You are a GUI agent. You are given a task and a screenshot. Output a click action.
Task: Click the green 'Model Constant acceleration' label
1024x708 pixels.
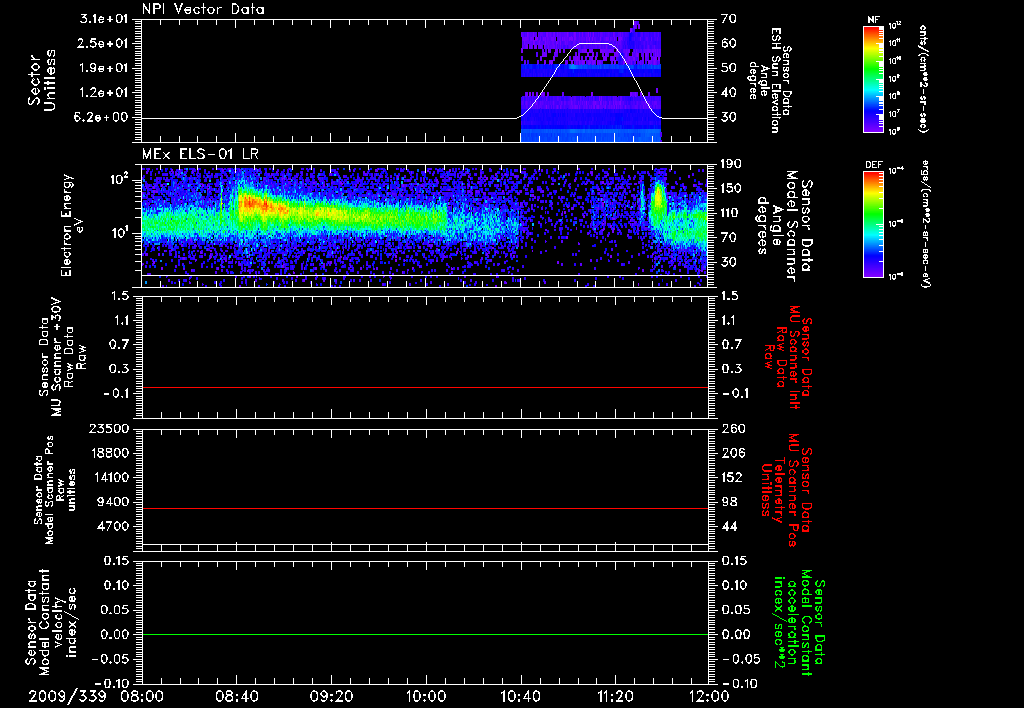tap(799, 624)
